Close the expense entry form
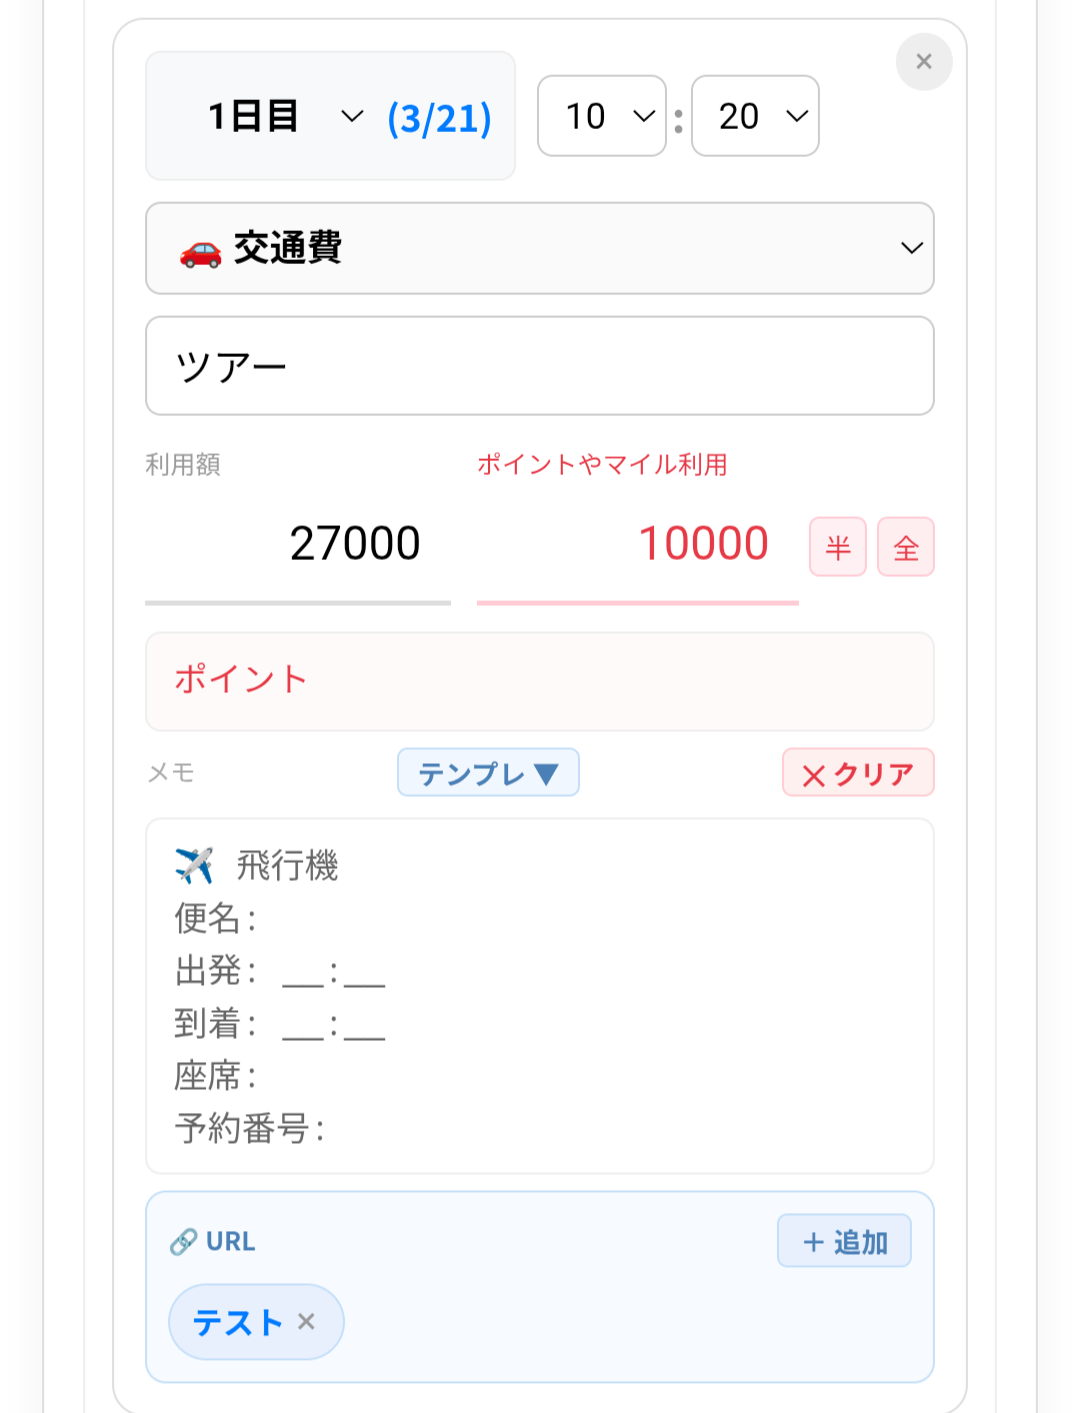Viewport: 1080px width, 1413px height. (x=923, y=62)
